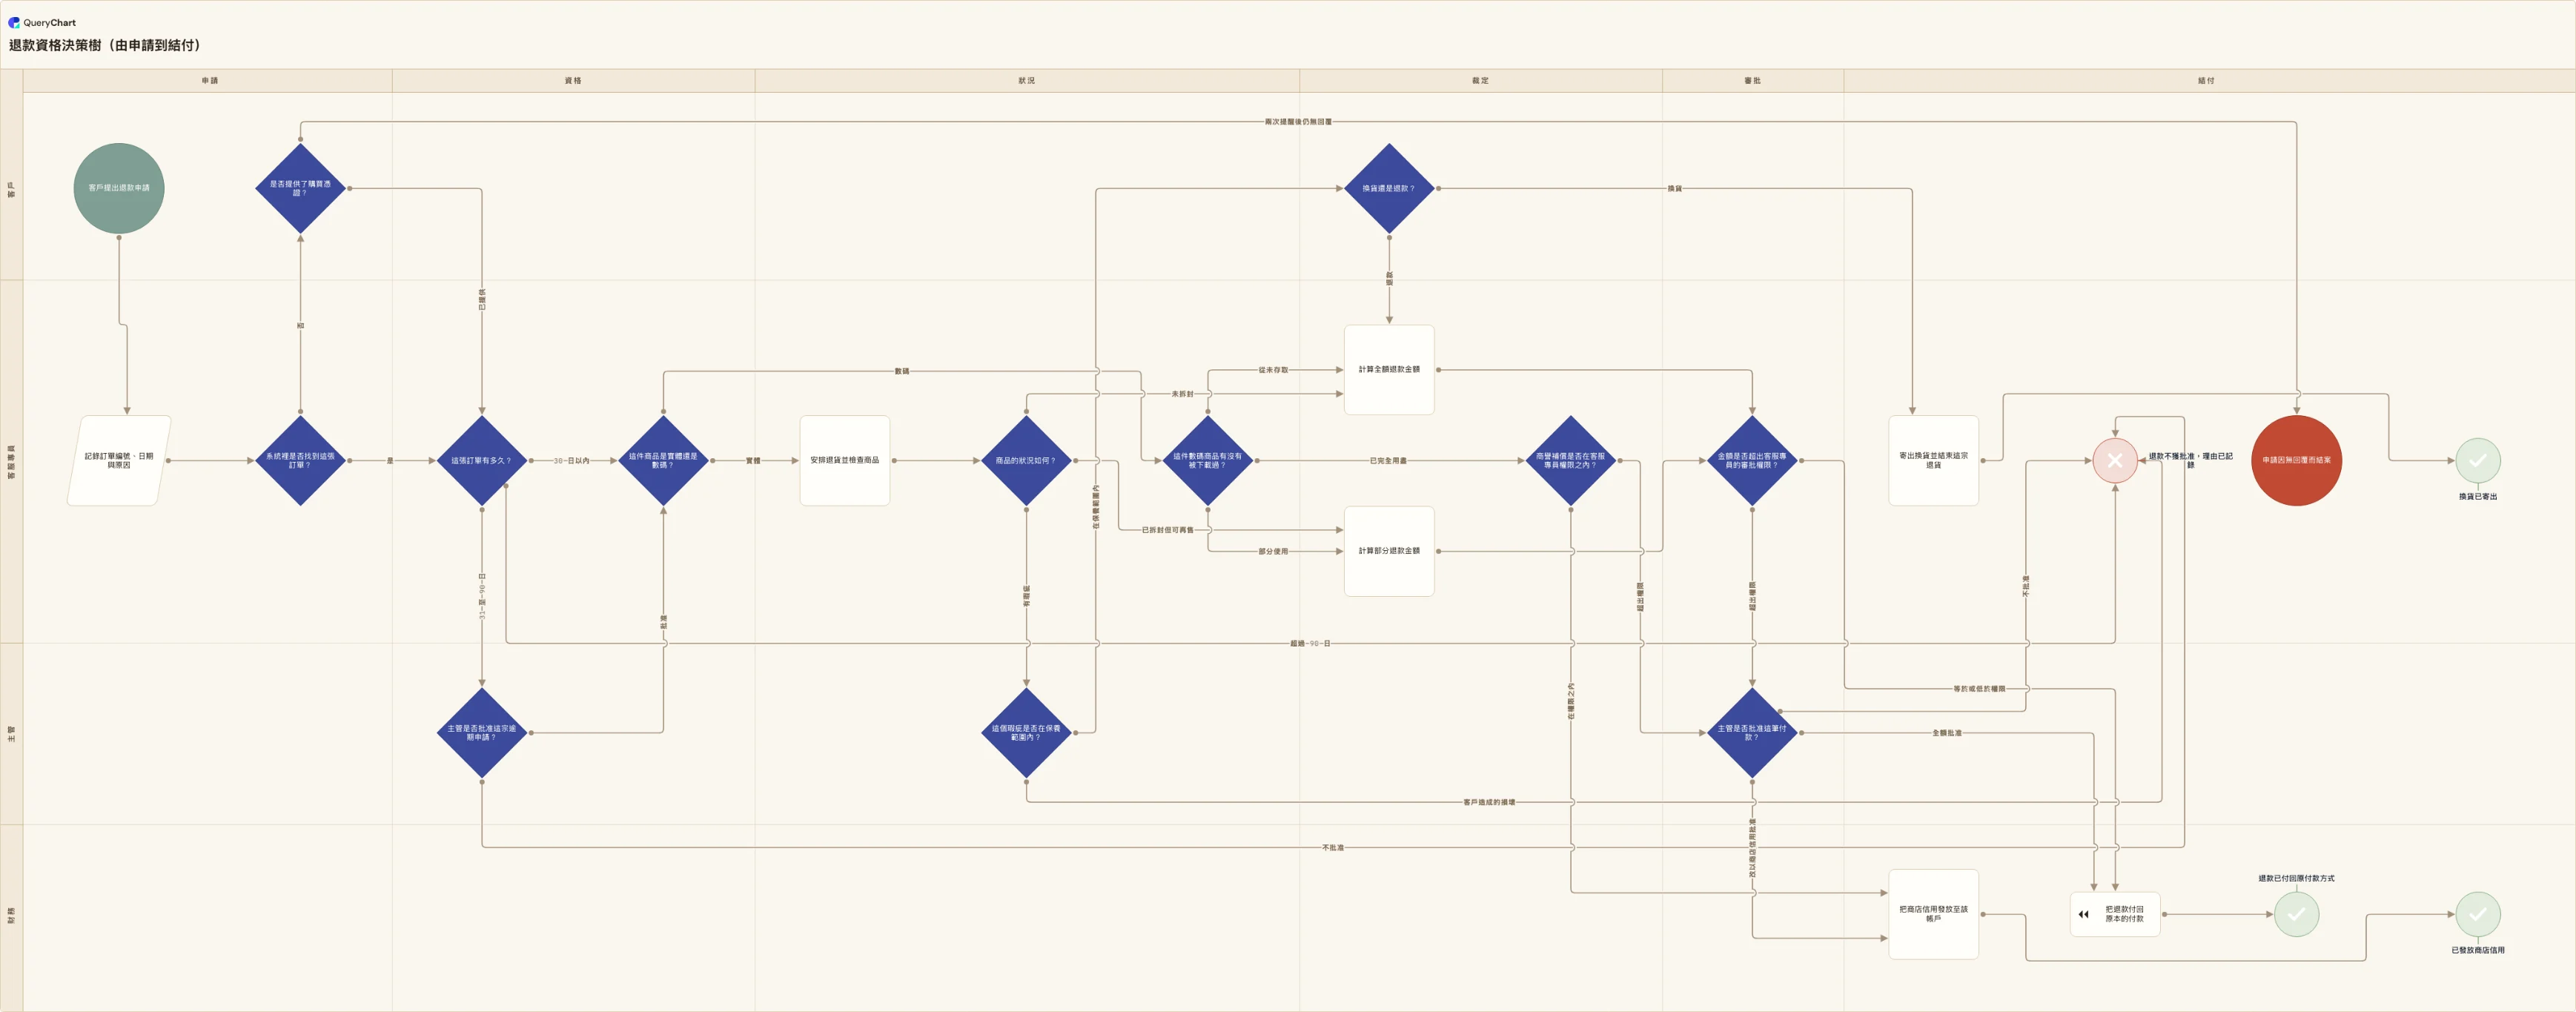Select the 金額是否超出客服專員的審批權限？ diamond
This screenshot has height=1012, width=2576.
[x=1752, y=461]
